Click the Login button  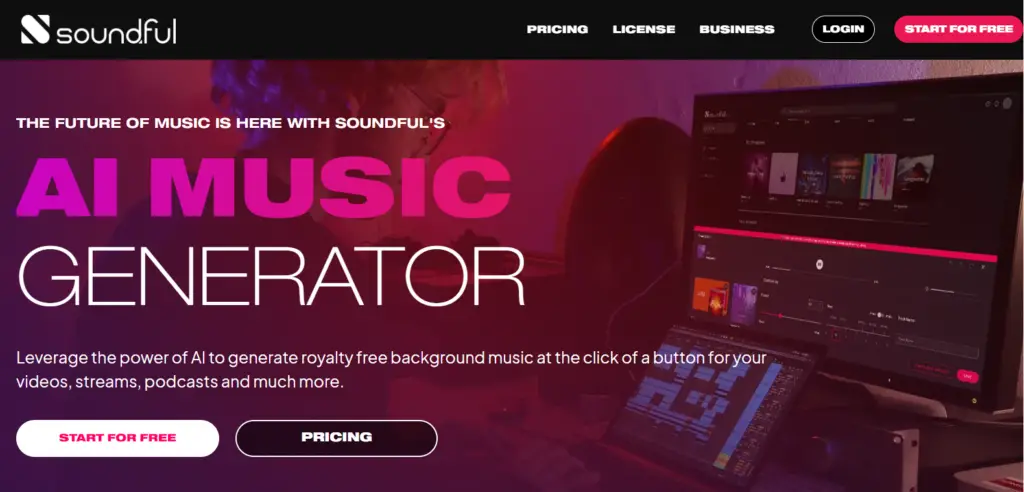click(843, 29)
